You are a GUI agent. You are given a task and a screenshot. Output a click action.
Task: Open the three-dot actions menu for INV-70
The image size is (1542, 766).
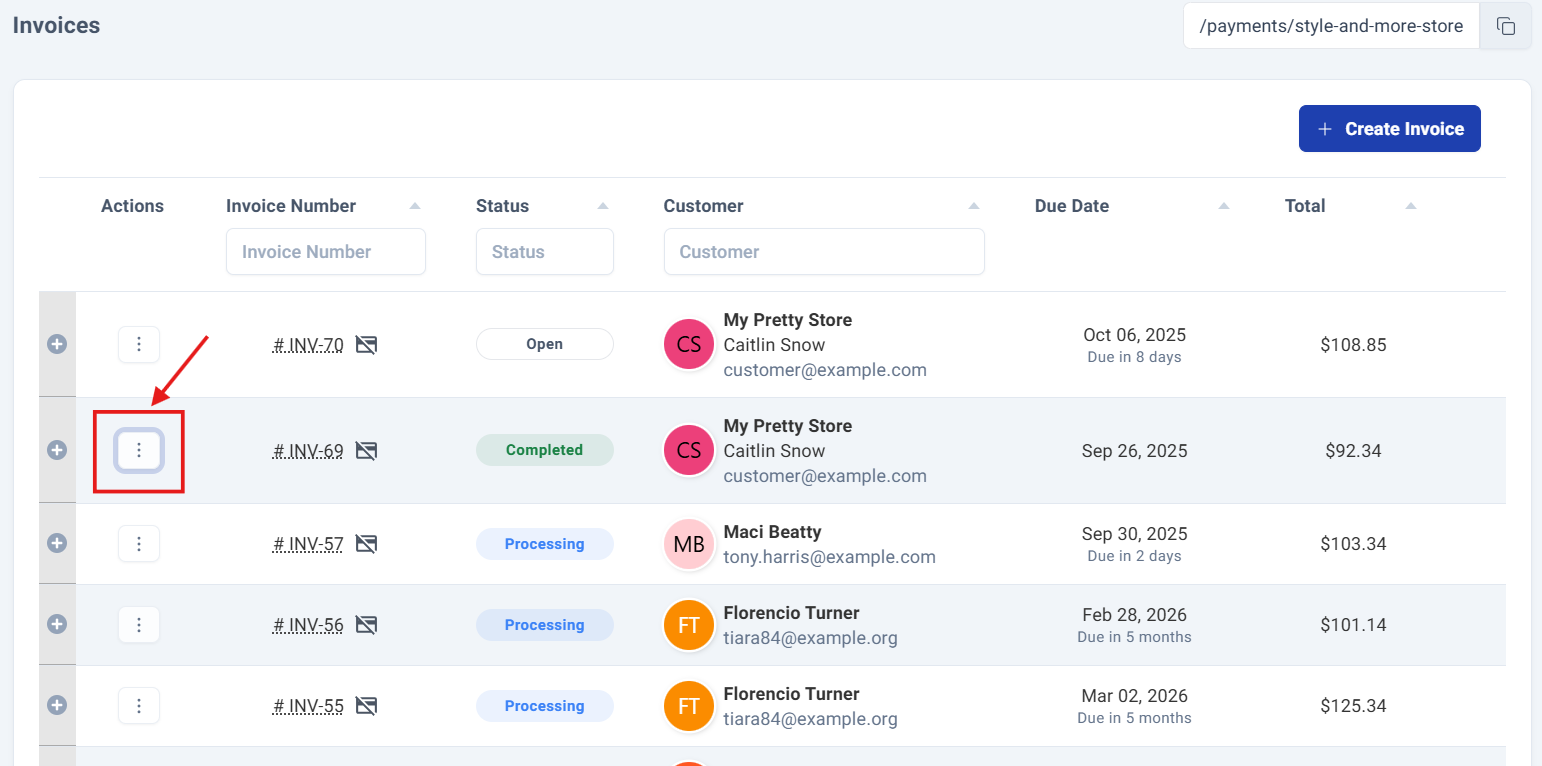coord(139,345)
